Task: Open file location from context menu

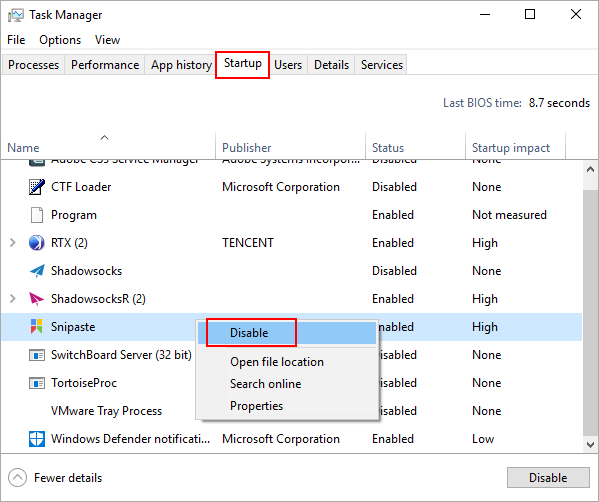Action: coord(277,362)
